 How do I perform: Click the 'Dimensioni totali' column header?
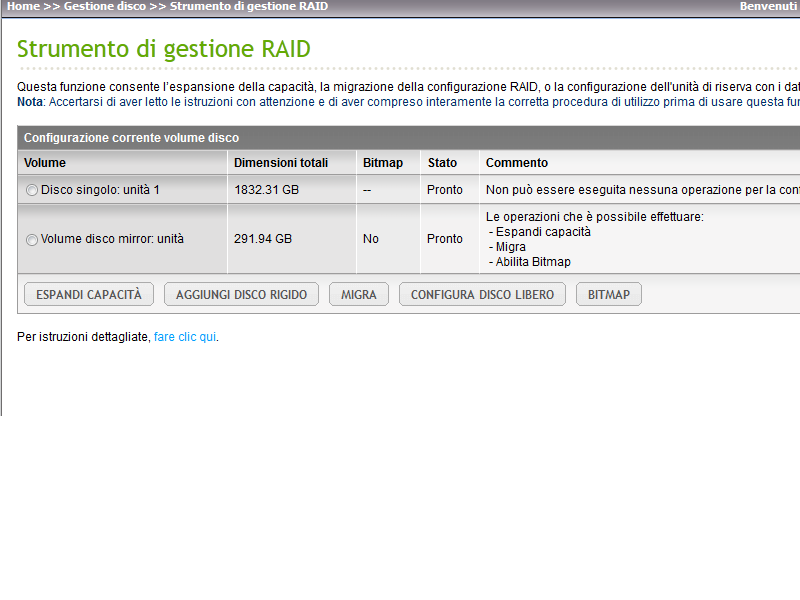point(281,163)
